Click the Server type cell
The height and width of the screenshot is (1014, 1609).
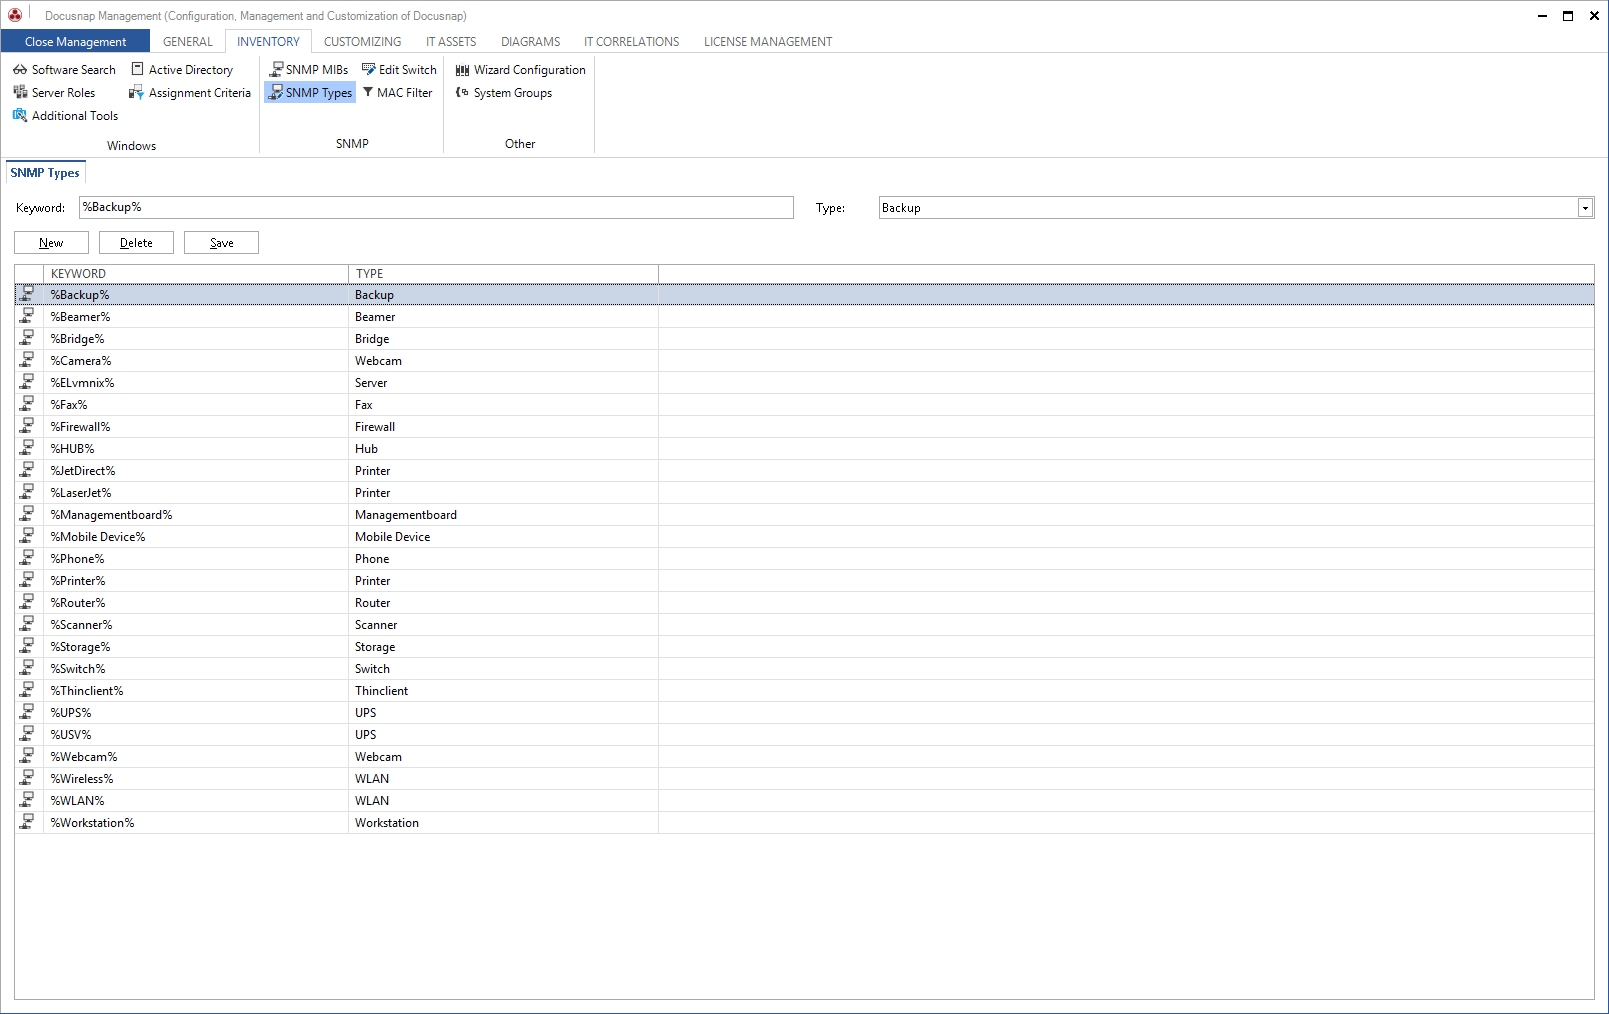point(503,382)
